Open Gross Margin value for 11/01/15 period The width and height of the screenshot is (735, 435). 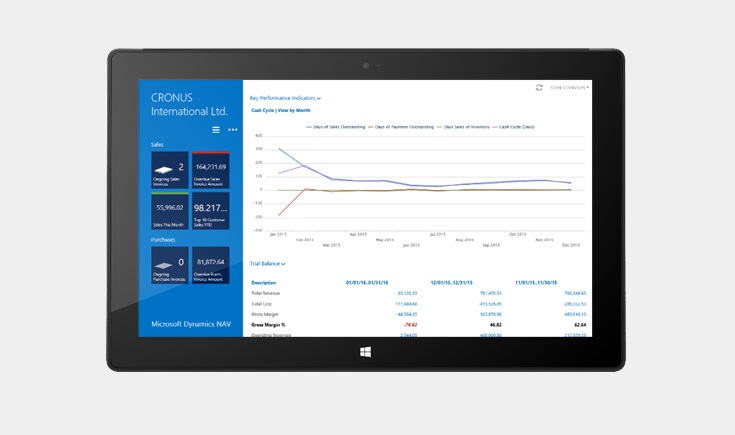pyautogui.click(x=575, y=315)
